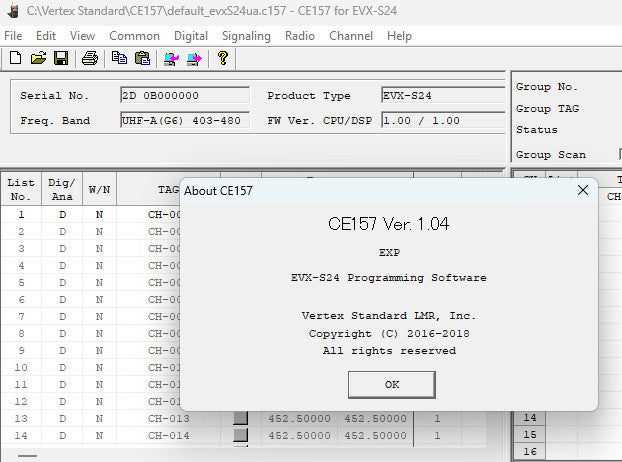Click the radio app icon in title bar
The image size is (622, 462).
coord(13,11)
